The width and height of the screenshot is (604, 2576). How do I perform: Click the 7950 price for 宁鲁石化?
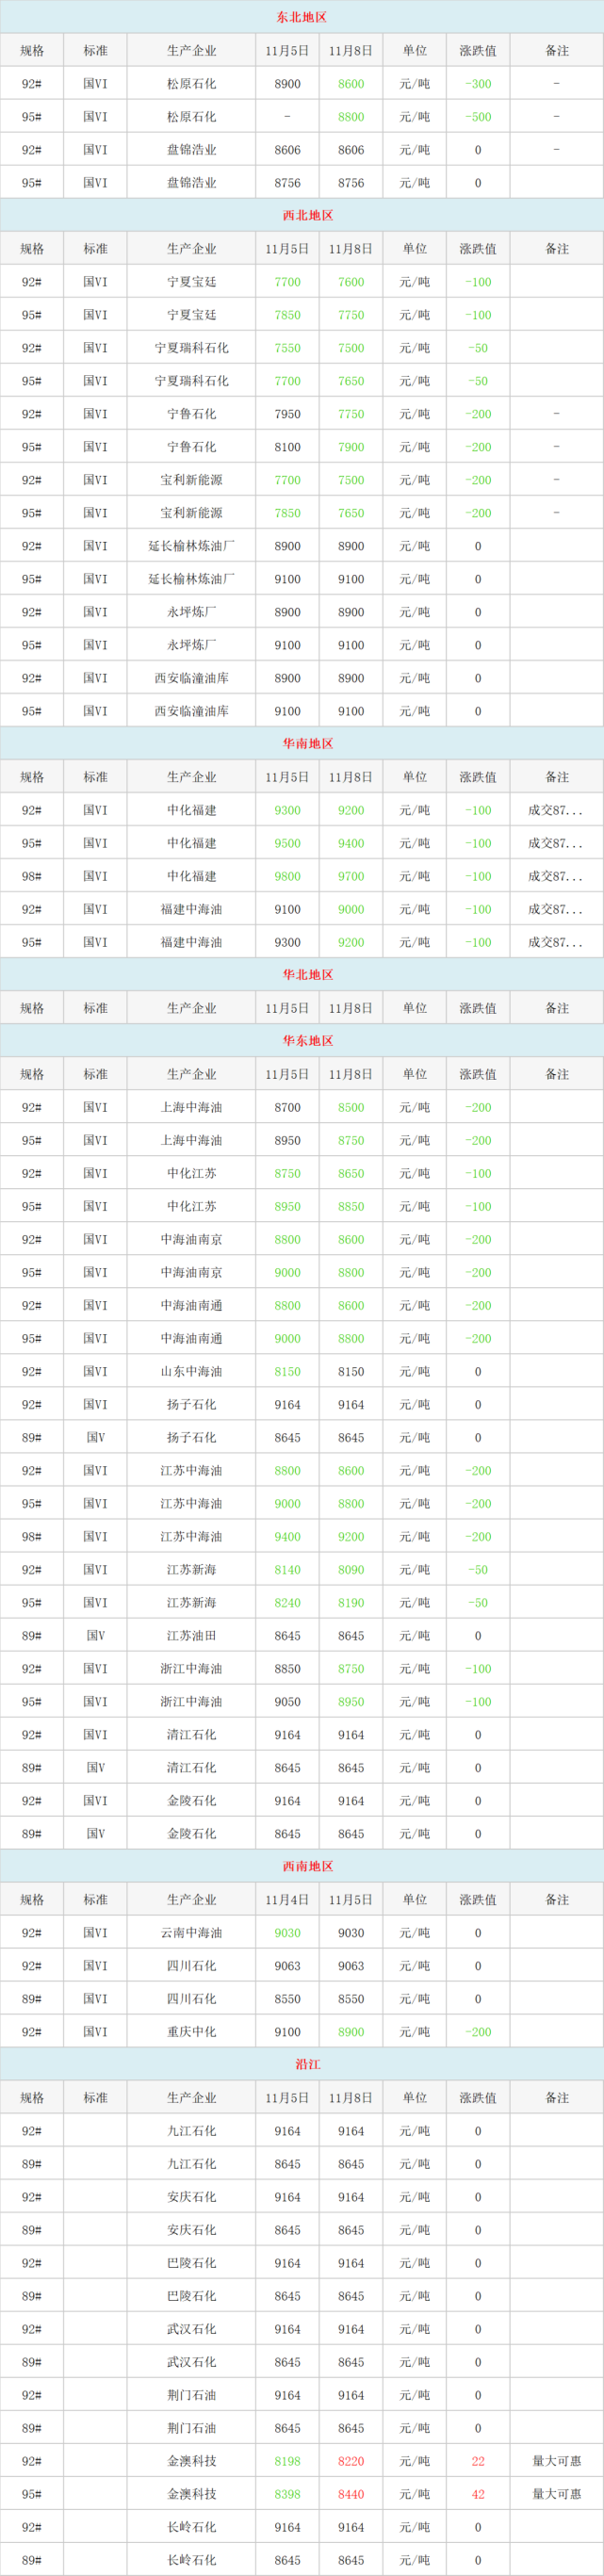click(x=287, y=414)
